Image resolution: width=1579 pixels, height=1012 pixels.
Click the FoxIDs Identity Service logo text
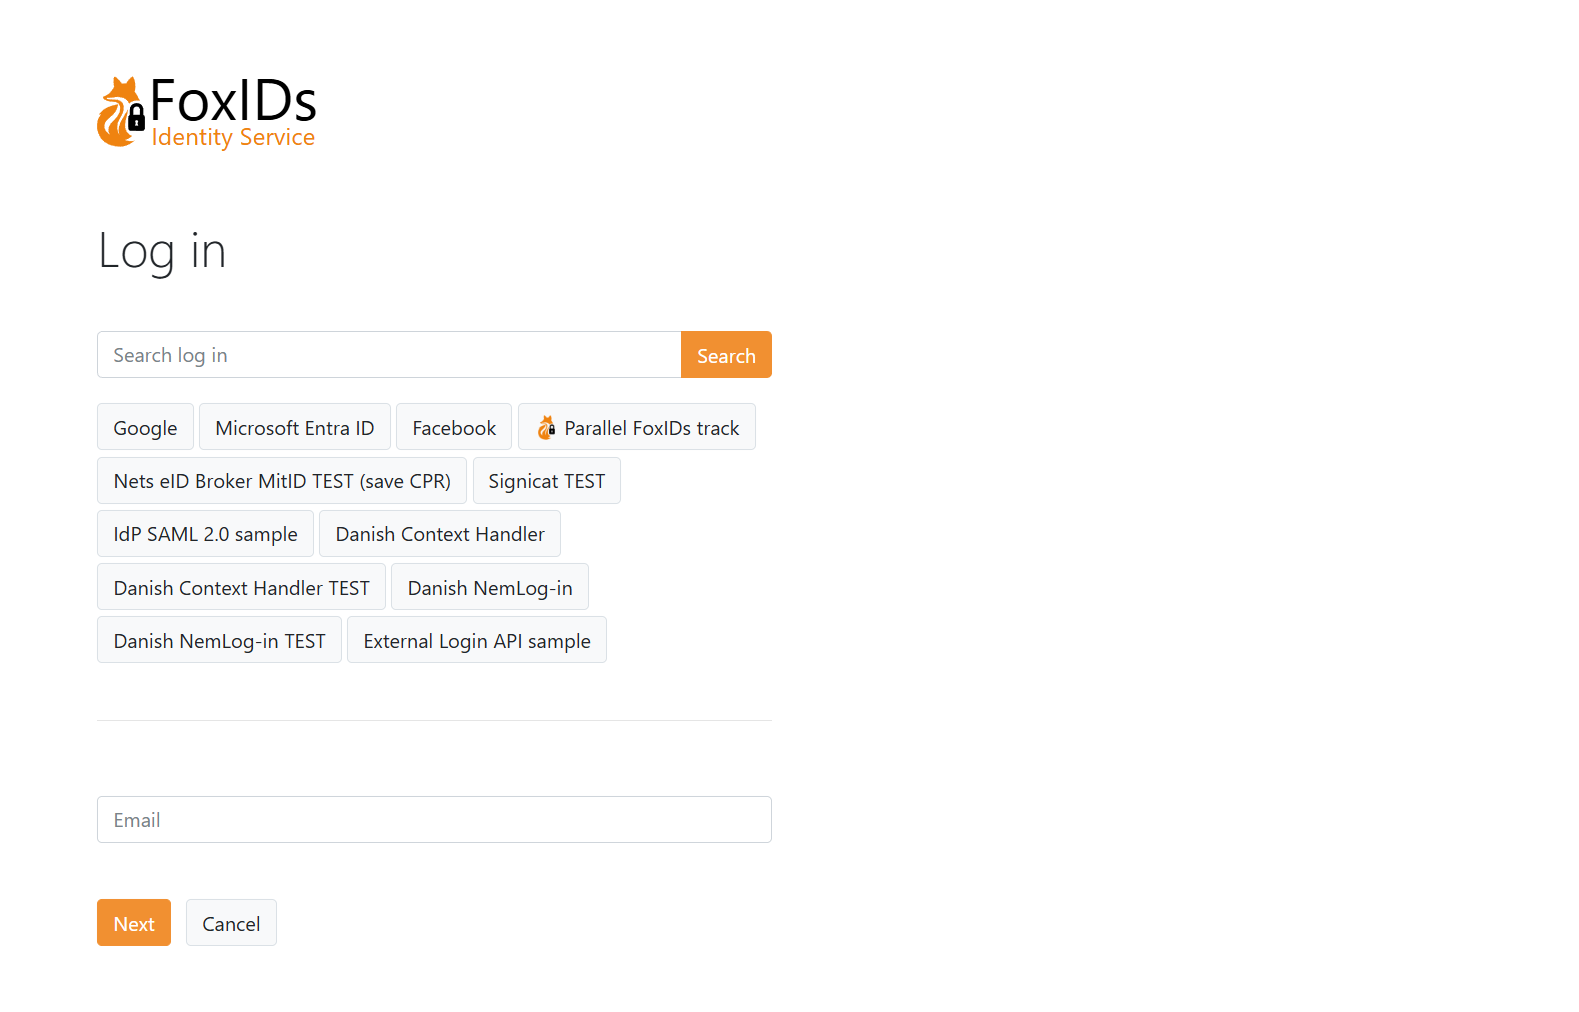(232, 113)
